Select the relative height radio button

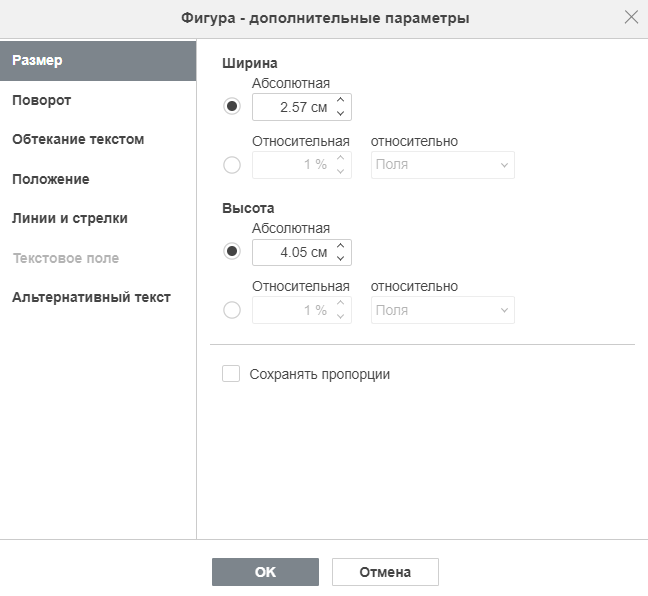pos(232,310)
